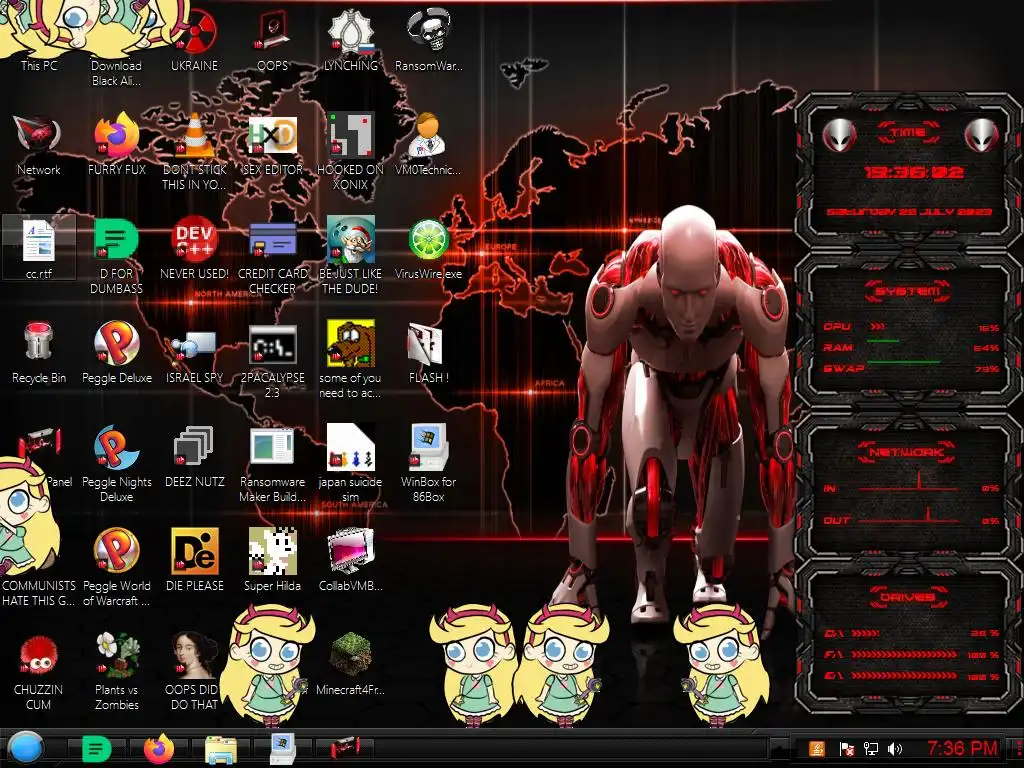Click the DRIVES widget header
Viewport: 1024px width, 768px height.
point(908,597)
